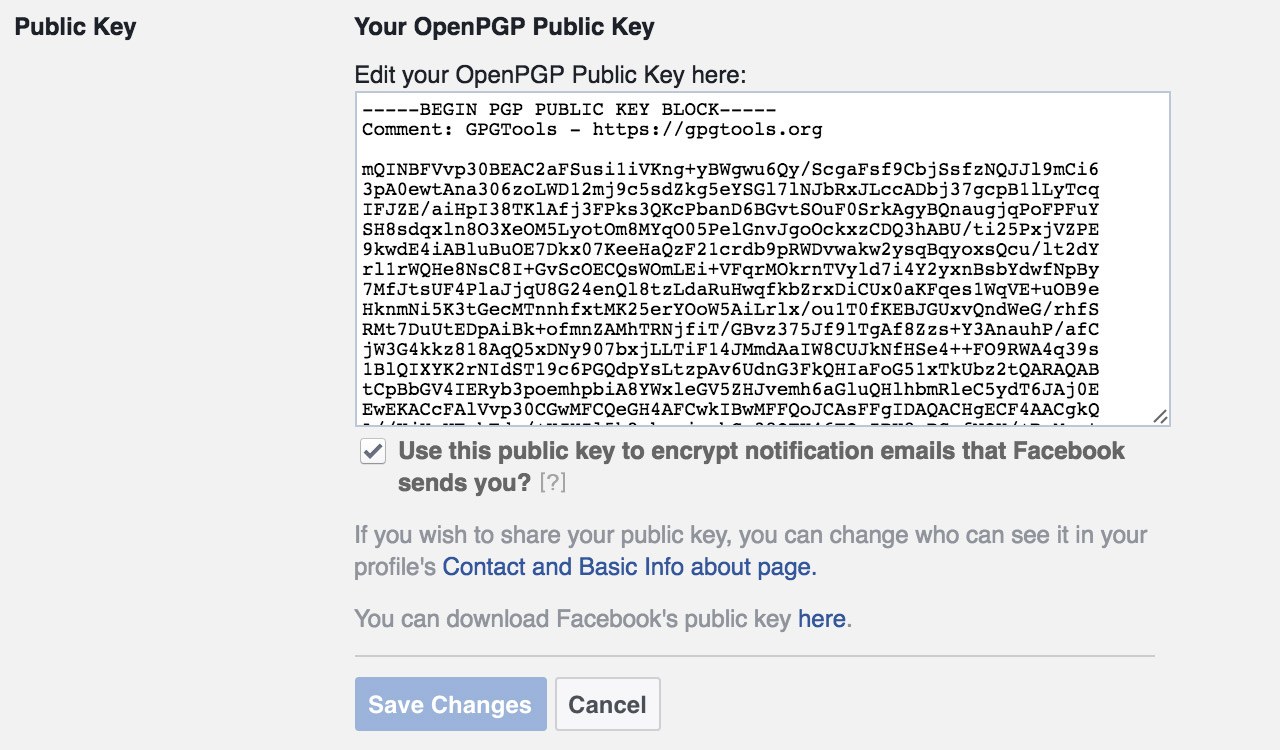
Task: Click the blank line above the key data
Action: pos(762,150)
